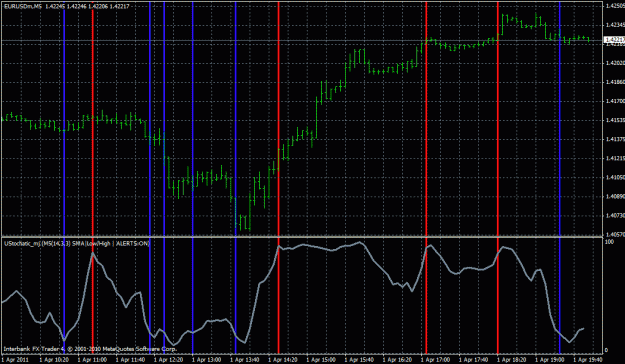Screen dimensions: 625x364
Task: Click the highlighted current price tag 1.4221
Action: [x=614, y=39]
